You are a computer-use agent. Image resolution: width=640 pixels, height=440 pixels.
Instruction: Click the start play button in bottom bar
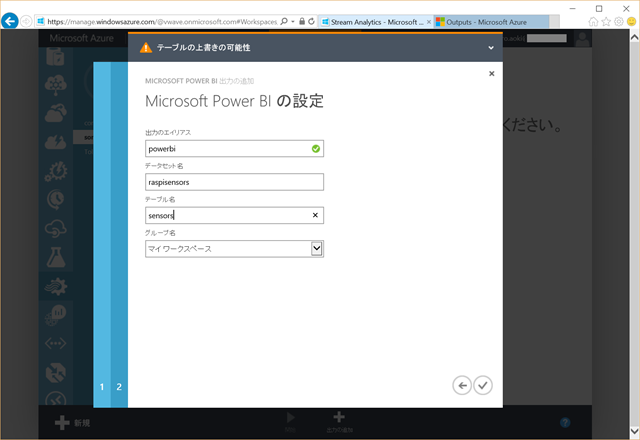tap(291, 422)
